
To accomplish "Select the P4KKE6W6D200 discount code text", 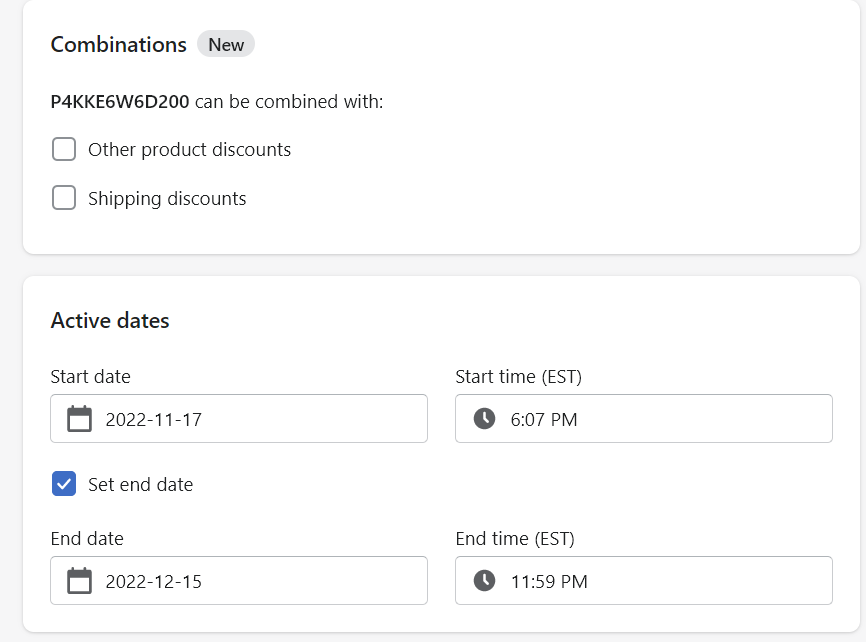I will (x=120, y=102).
